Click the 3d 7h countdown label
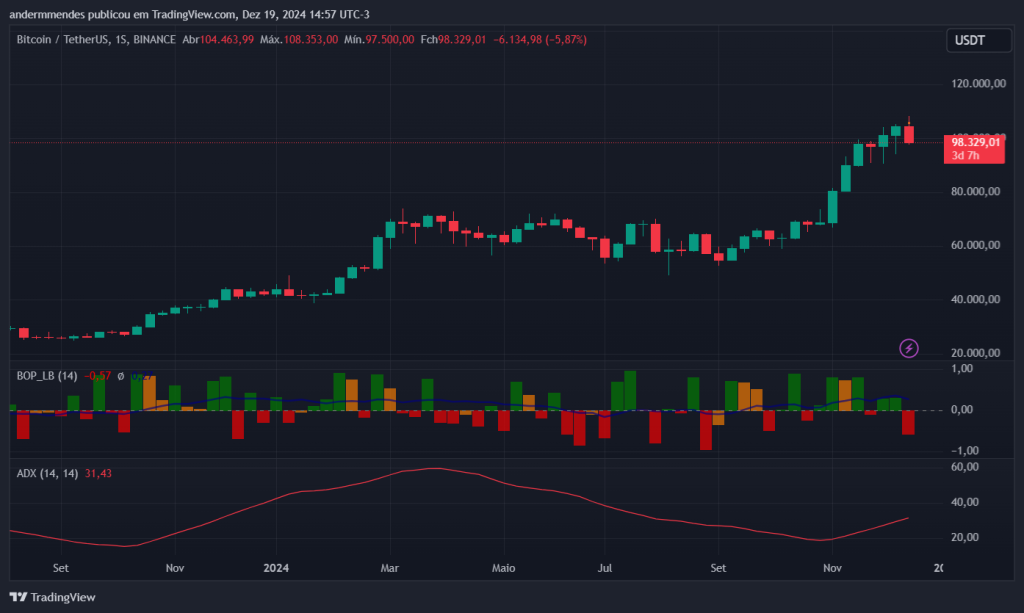The image size is (1024, 613). 965,155
